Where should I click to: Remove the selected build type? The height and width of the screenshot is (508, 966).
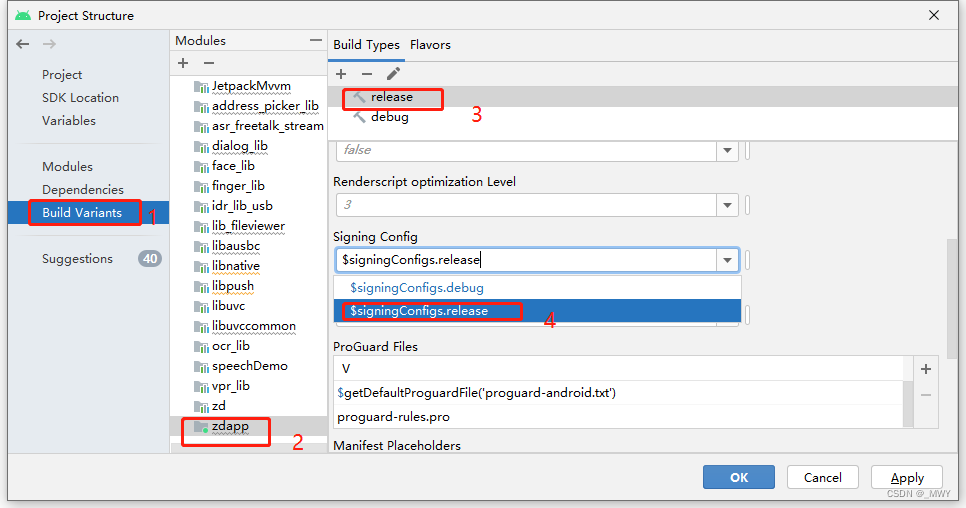(x=367, y=74)
